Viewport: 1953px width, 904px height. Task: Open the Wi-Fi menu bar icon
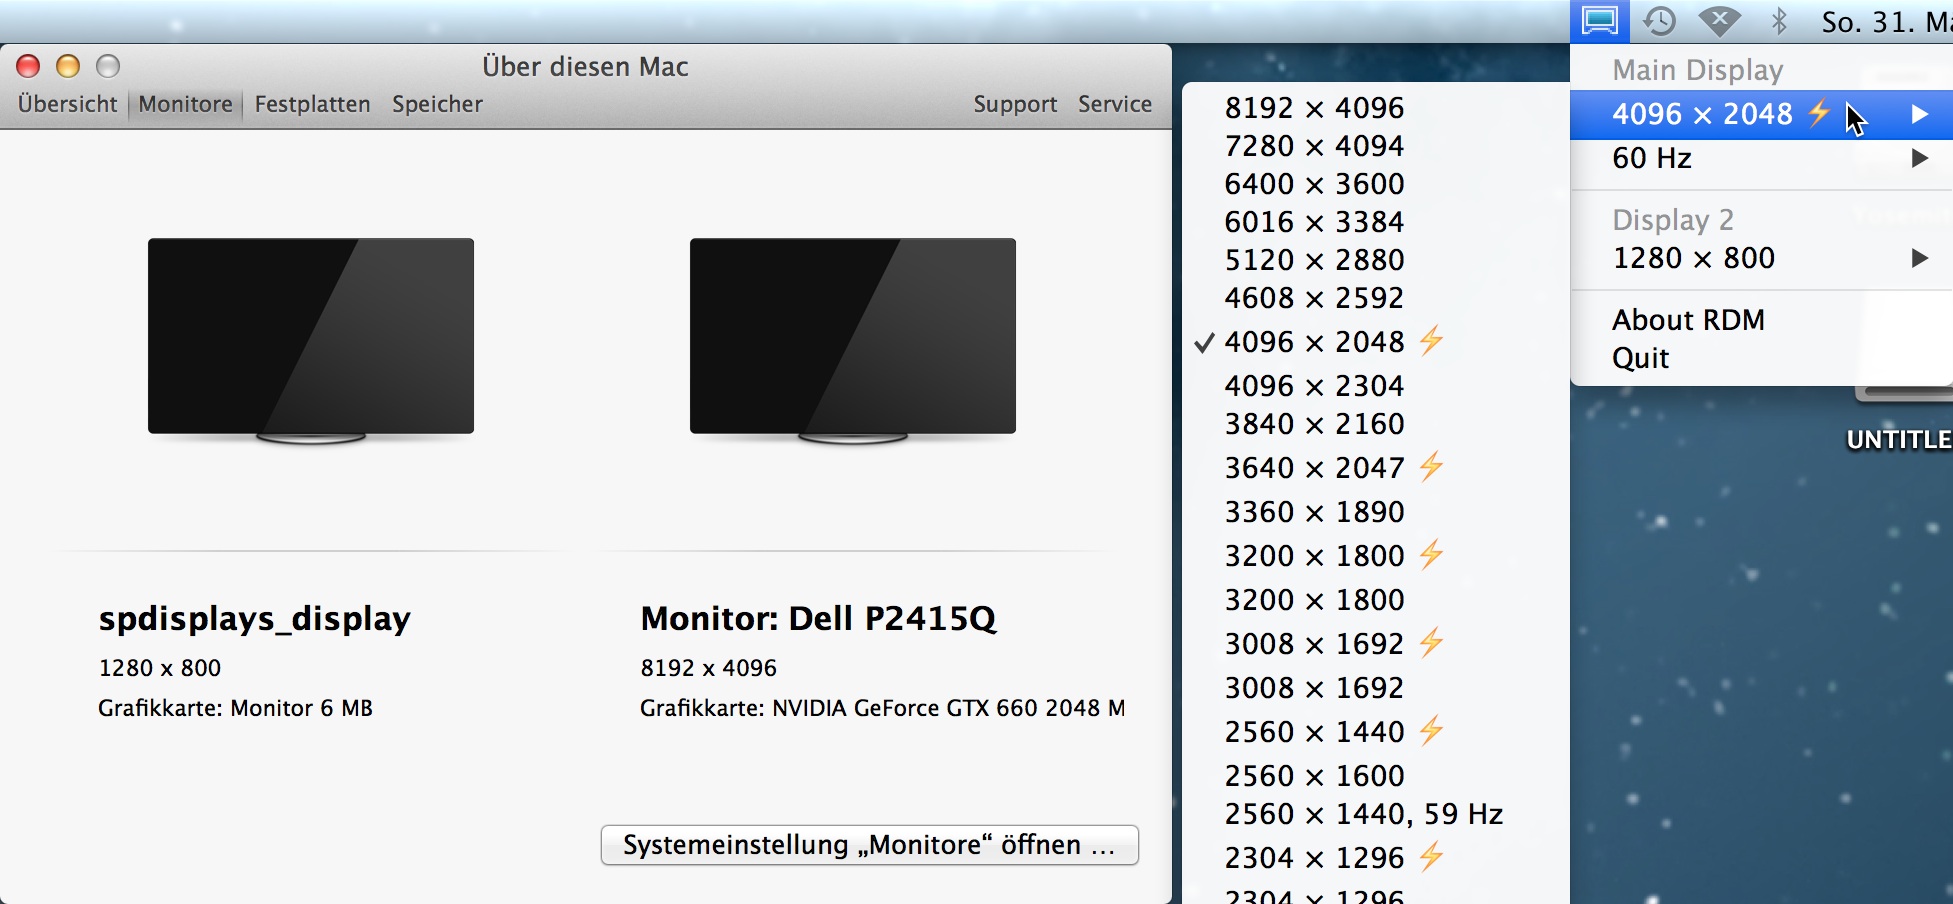1719,21
